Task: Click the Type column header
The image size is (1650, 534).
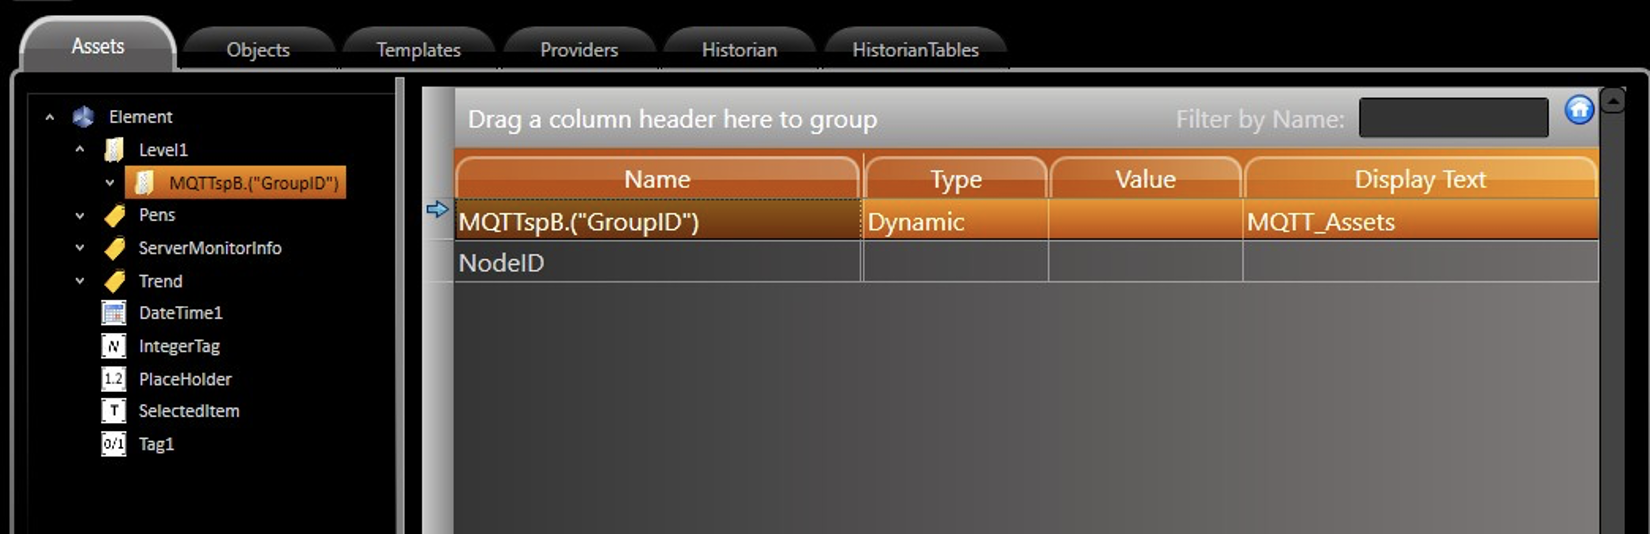Action: (x=955, y=179)
